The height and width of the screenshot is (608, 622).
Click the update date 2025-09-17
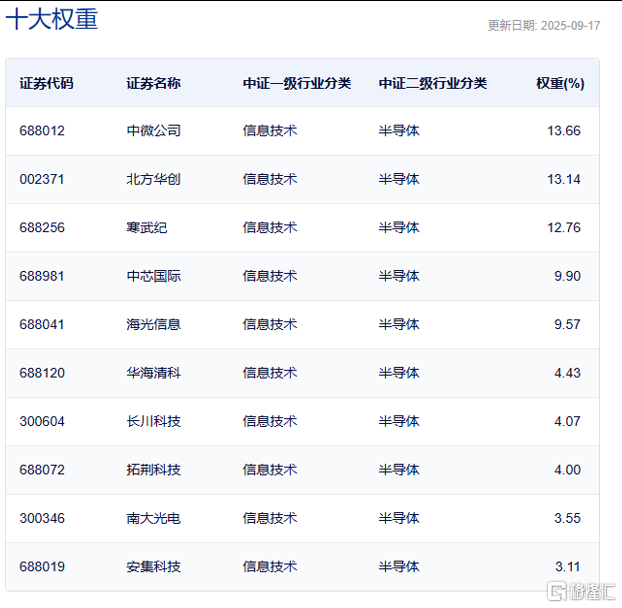[570, 26]
